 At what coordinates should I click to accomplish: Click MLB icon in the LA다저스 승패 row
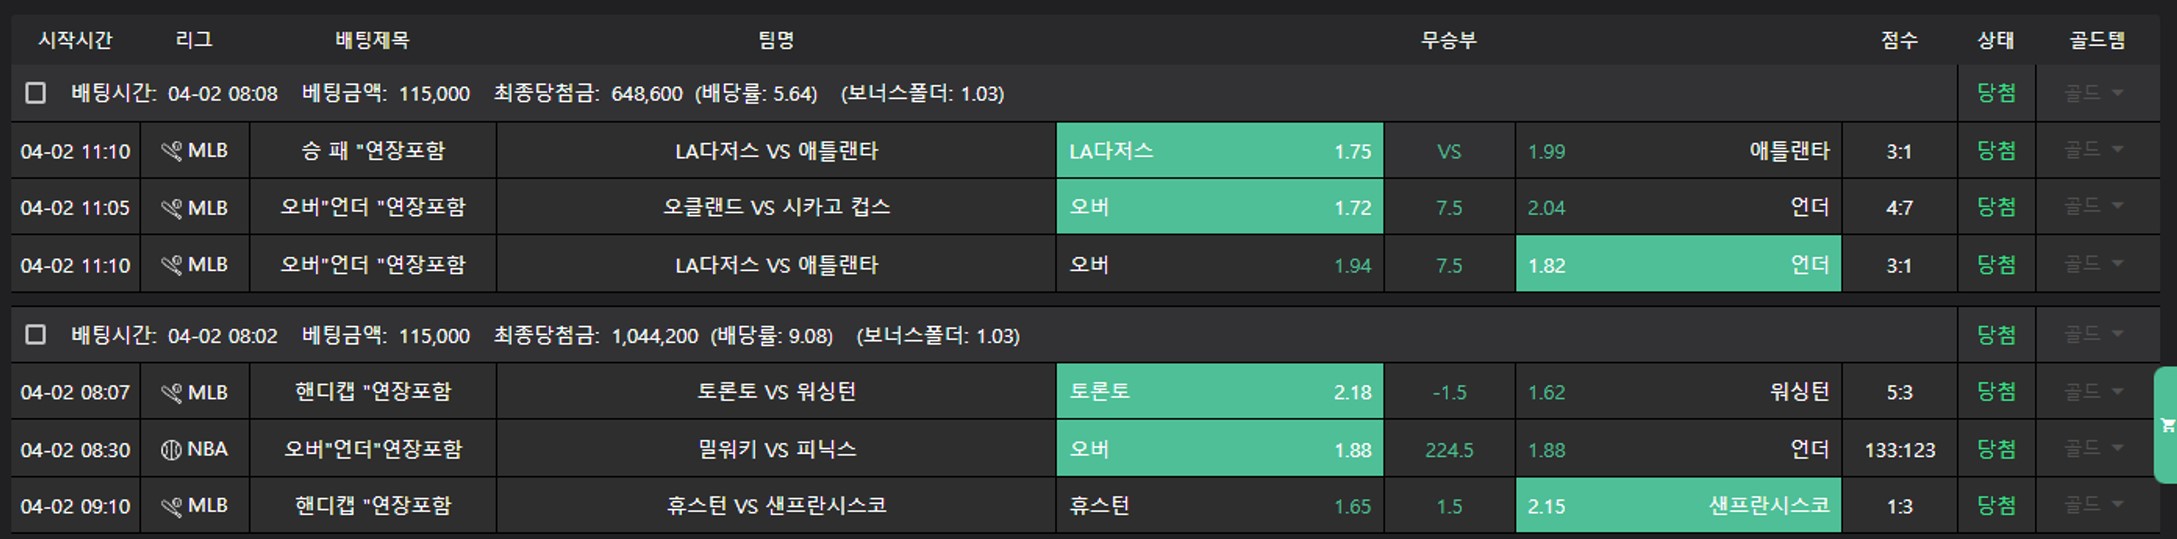tap(171, 151)
